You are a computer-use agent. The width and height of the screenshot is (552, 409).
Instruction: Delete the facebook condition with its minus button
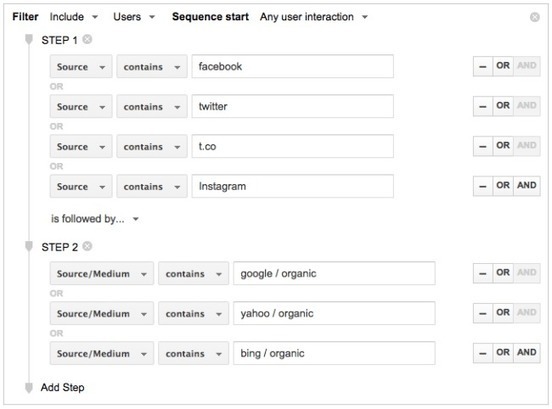click(483, 66)
